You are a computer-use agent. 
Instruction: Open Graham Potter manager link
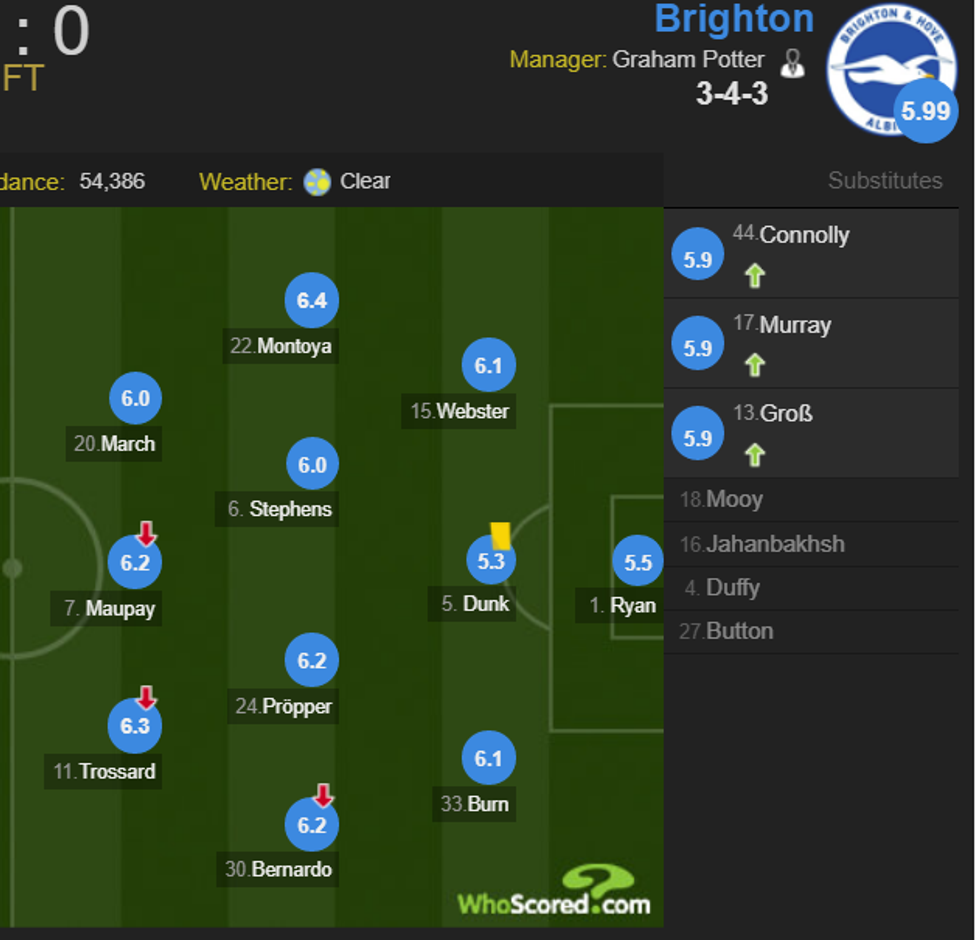[688, 60]
